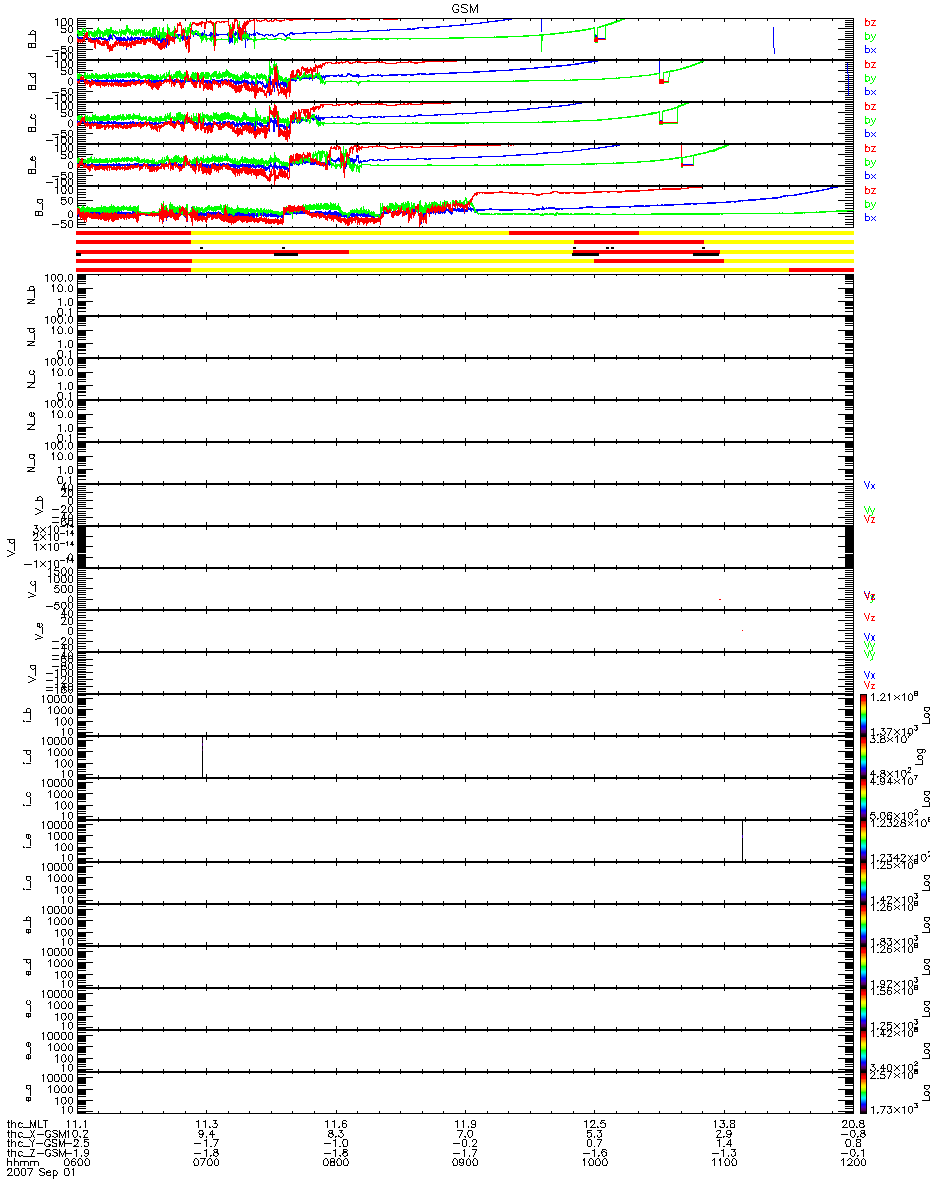Screen dimensions: 930x1200
Task: Click the N_c density axis label
Action: point(33,378)
